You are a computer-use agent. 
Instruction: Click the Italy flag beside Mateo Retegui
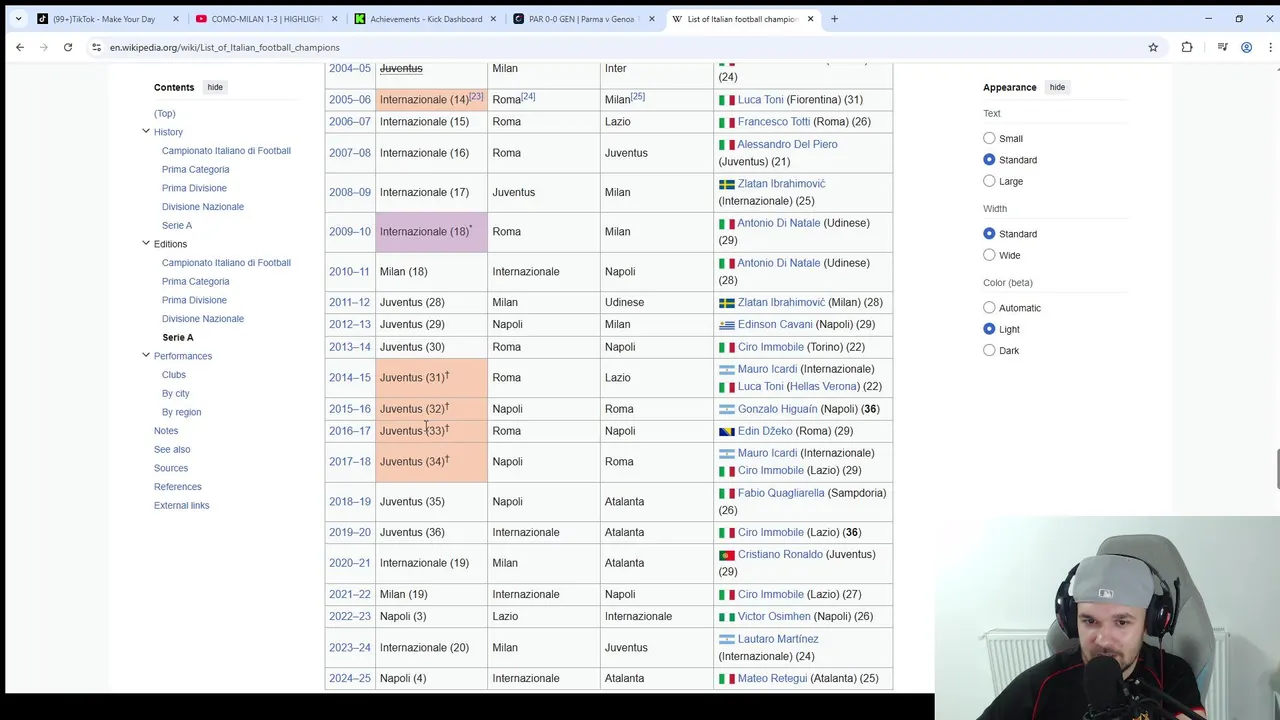[x=727, y=679]
